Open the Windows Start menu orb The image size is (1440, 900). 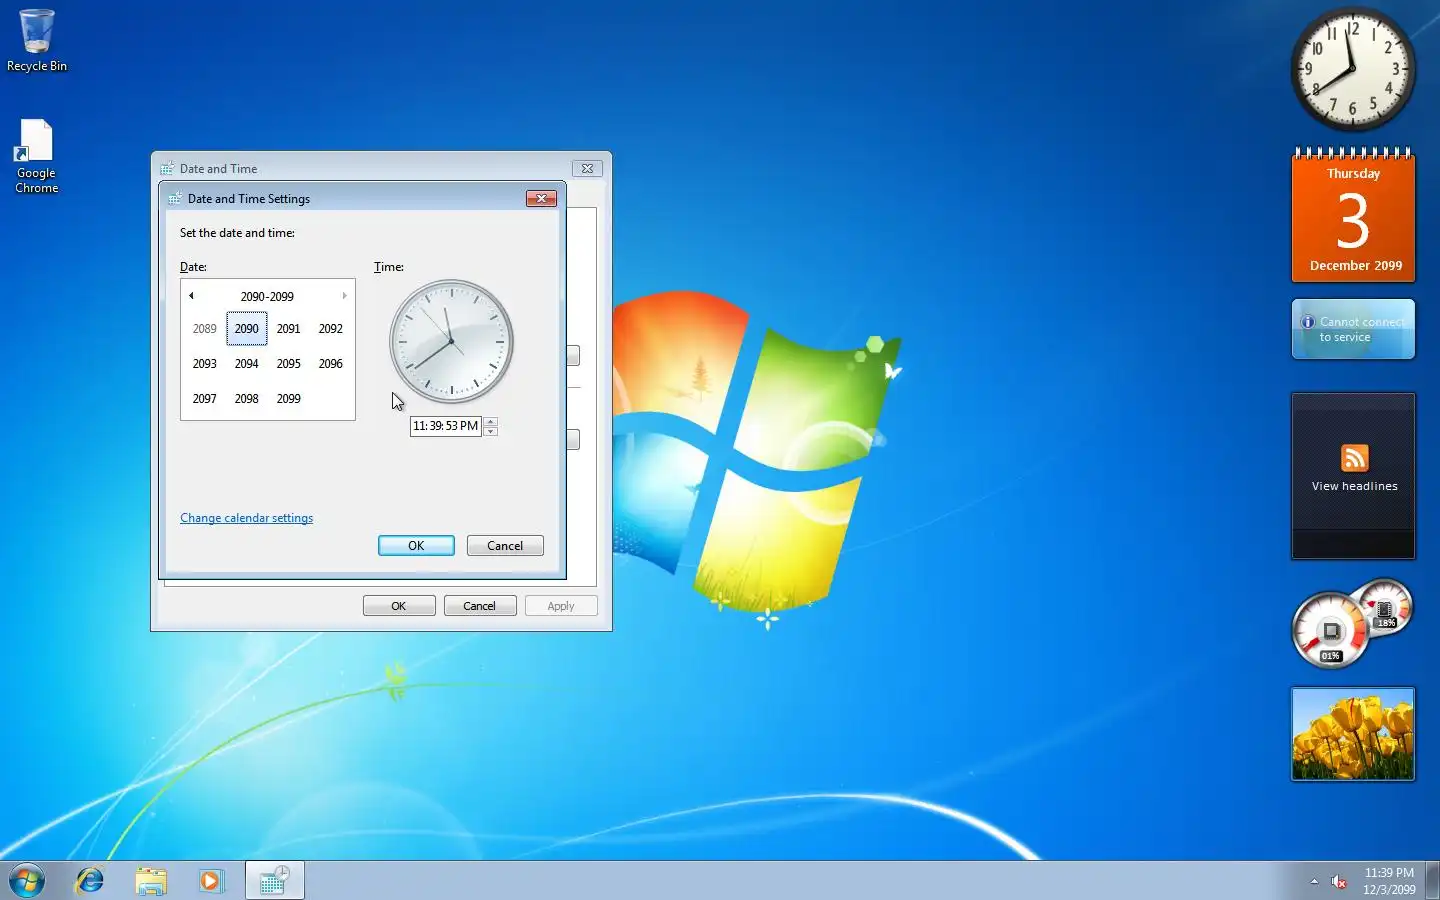coord(27,881)
